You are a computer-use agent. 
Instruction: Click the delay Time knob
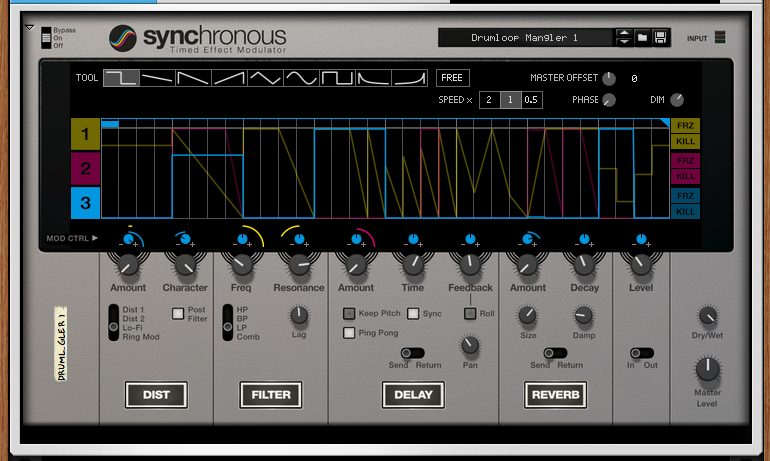click(413, 265)
